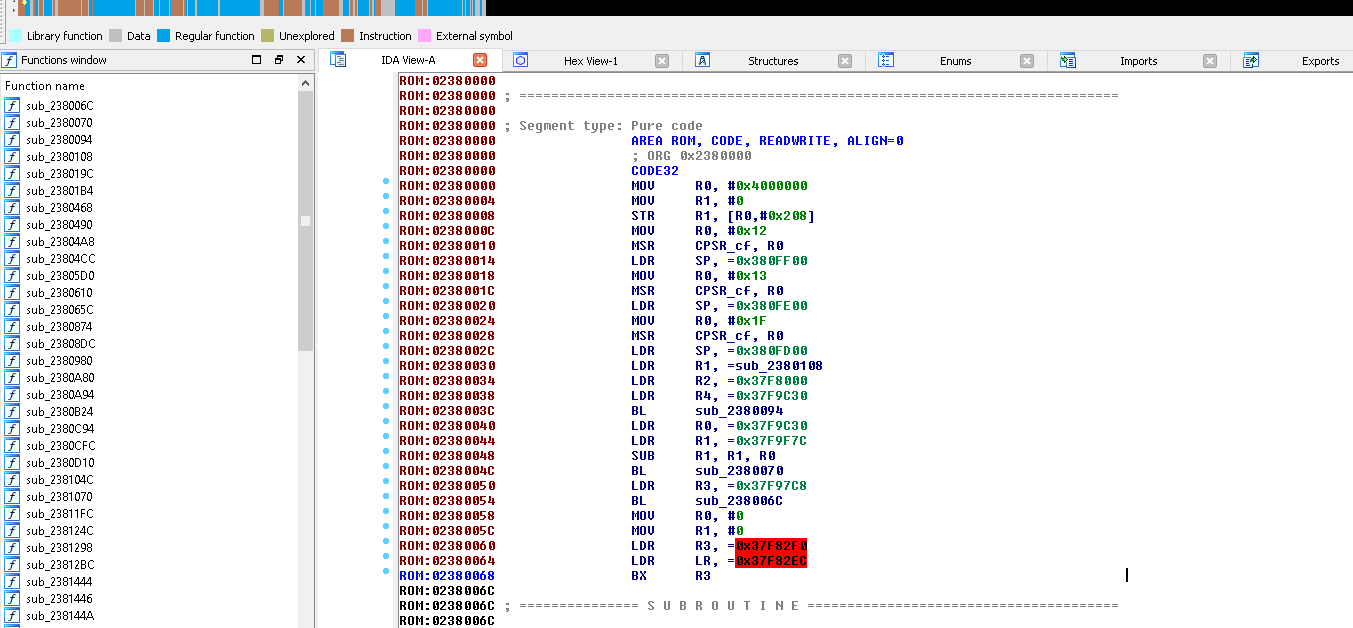Select sub_238144A in the functions list
This screenshot has height=628, width=1353.
(60, 615)
